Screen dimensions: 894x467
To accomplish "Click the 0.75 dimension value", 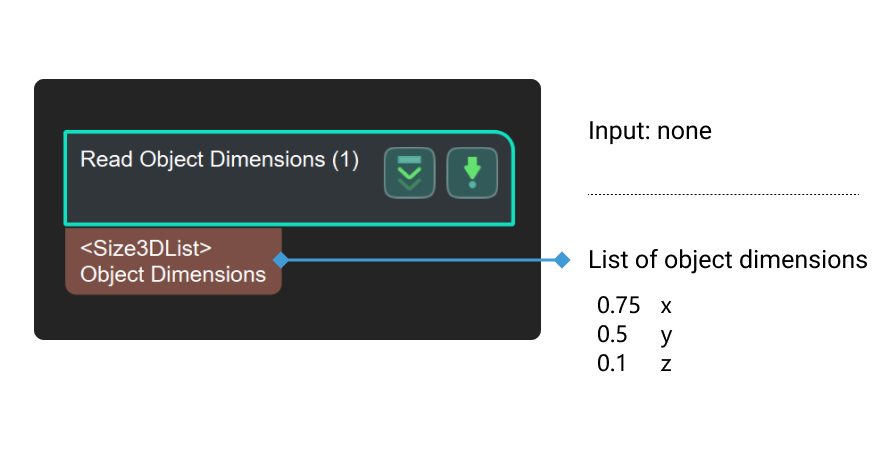I will click(618, 305).
